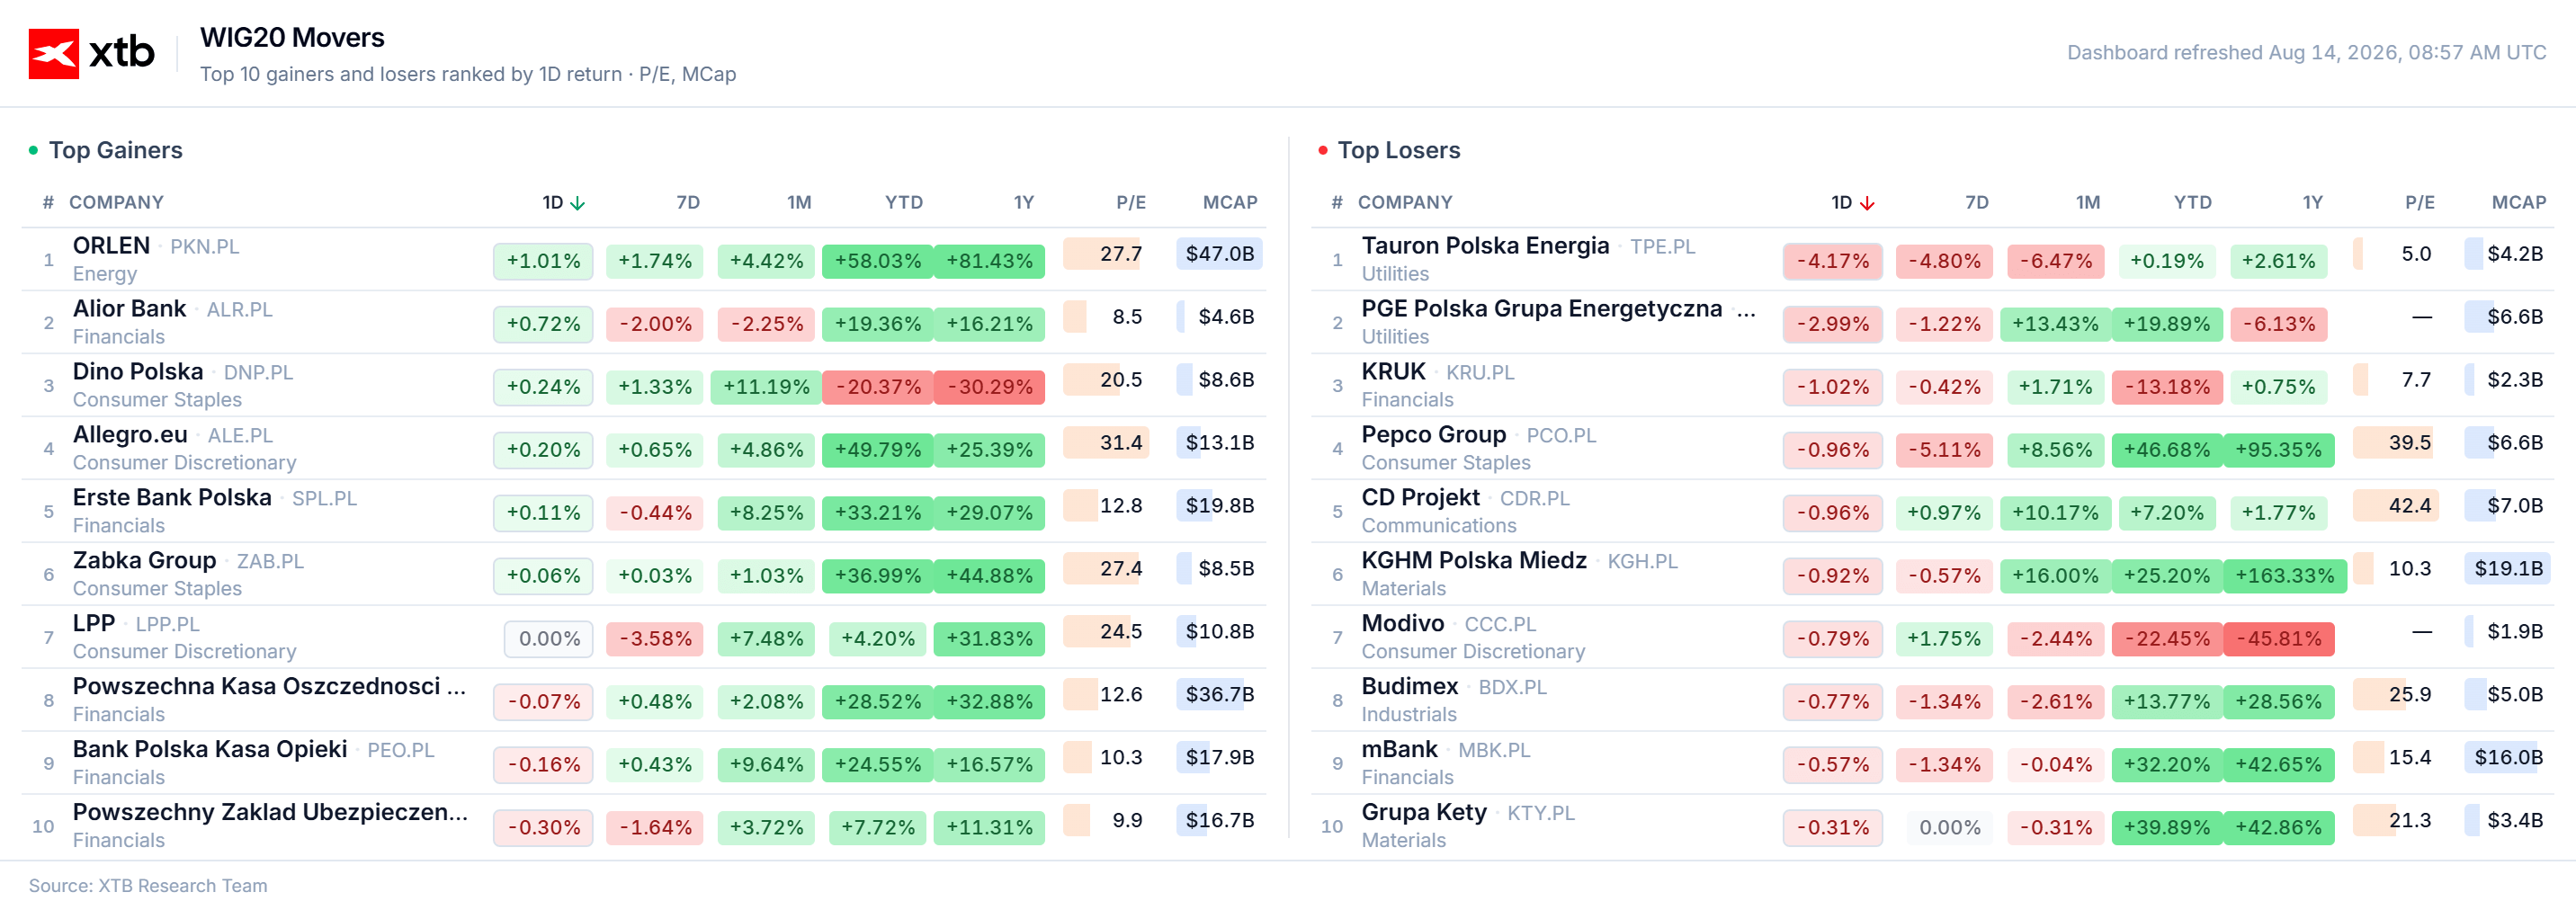Click the Allegro.eu ALE.PL ticker
The height and width of the screenshot is (910, 2576).
click(240, 436)
